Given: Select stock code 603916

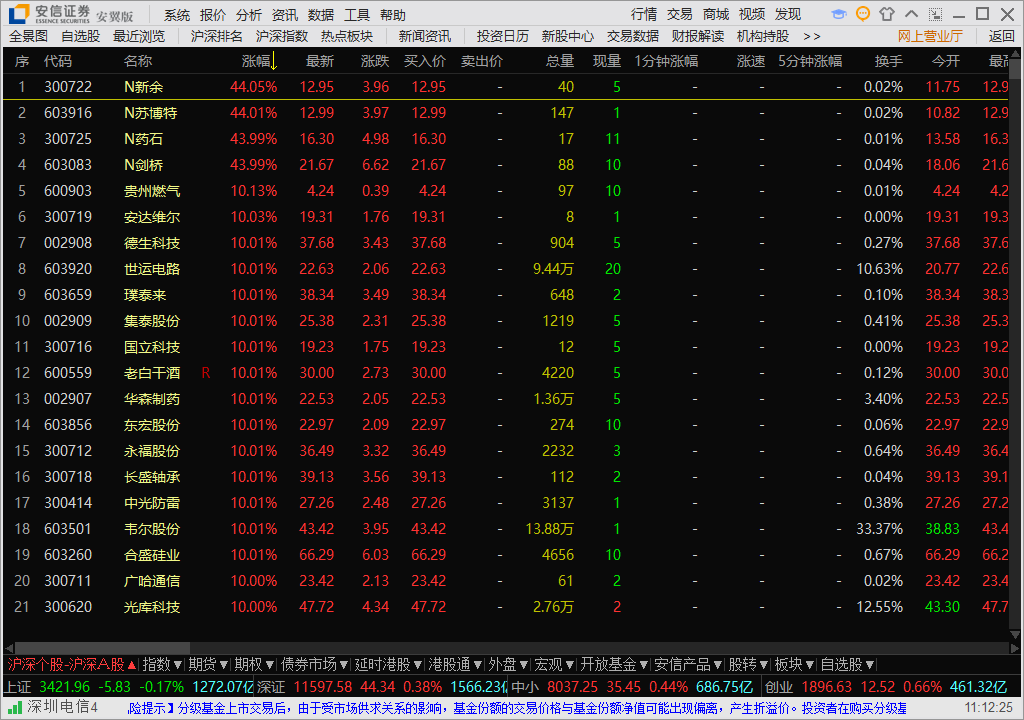Looking at the screenshot, I should coord(68,113).
